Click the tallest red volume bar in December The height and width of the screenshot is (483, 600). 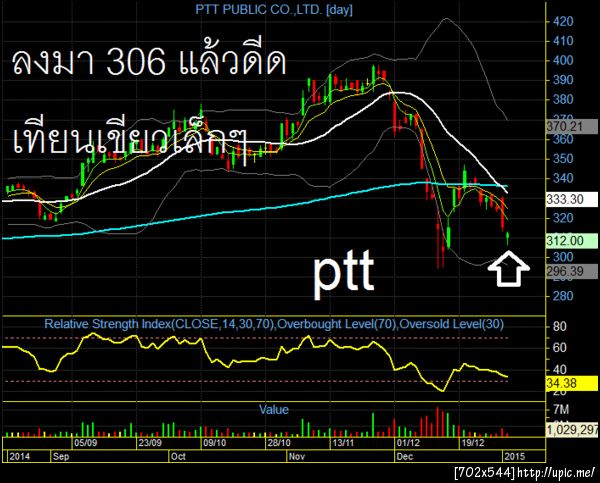coord(437,422)
